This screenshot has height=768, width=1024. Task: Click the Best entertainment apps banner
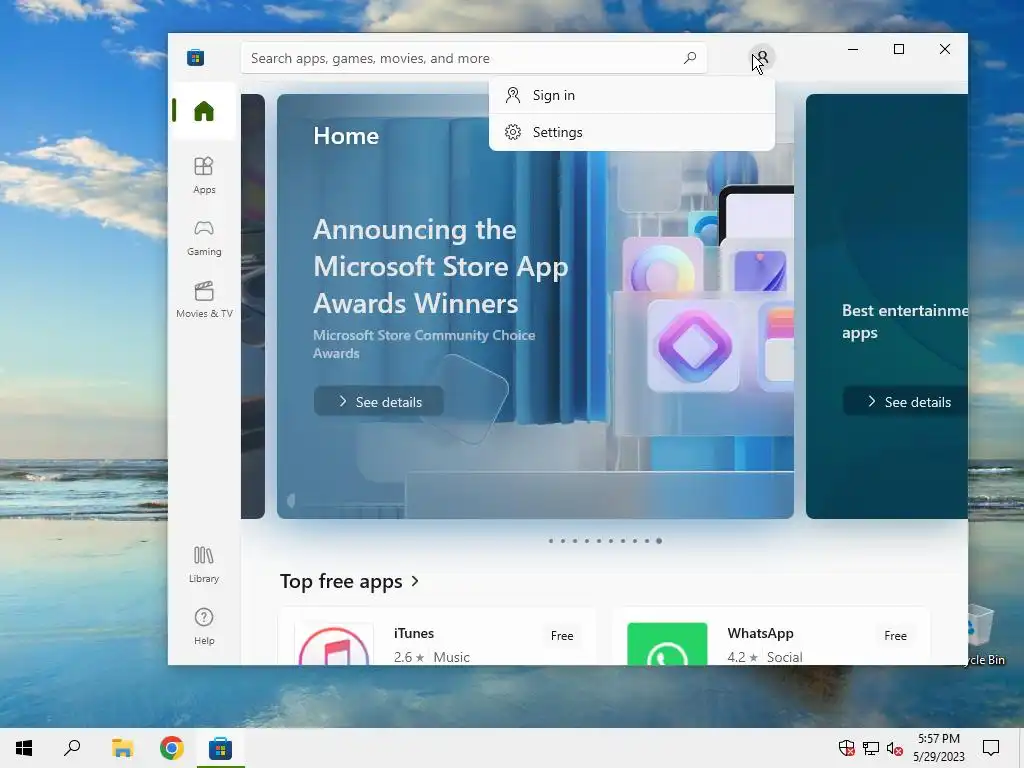(887, 307)
